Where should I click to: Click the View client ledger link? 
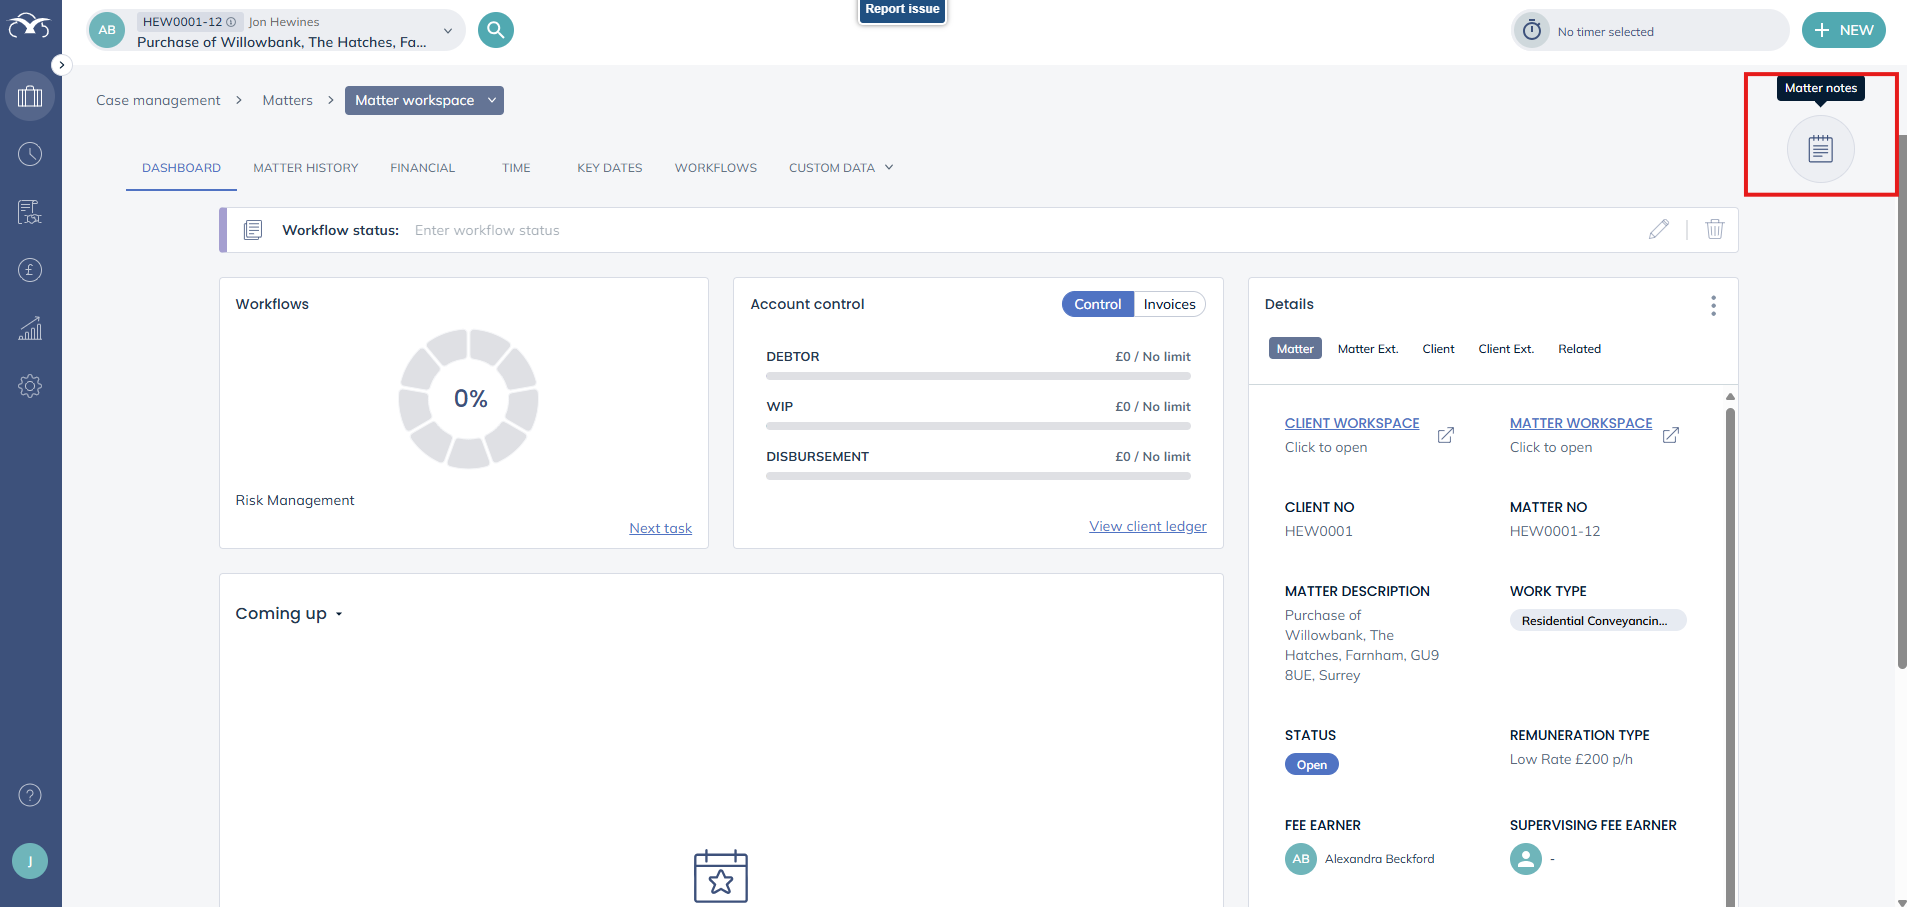tap(1147, 527)
